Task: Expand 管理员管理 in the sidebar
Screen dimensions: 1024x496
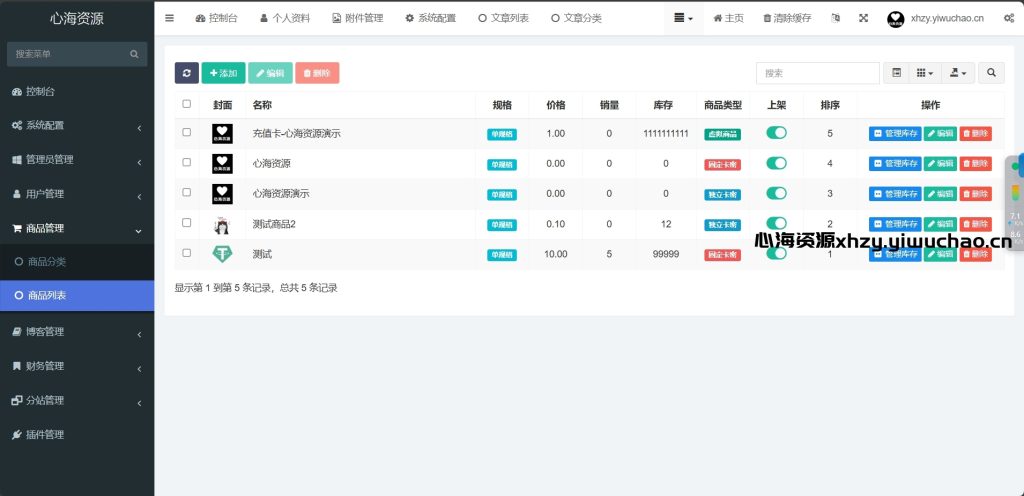Action: [x=77, y=160]
